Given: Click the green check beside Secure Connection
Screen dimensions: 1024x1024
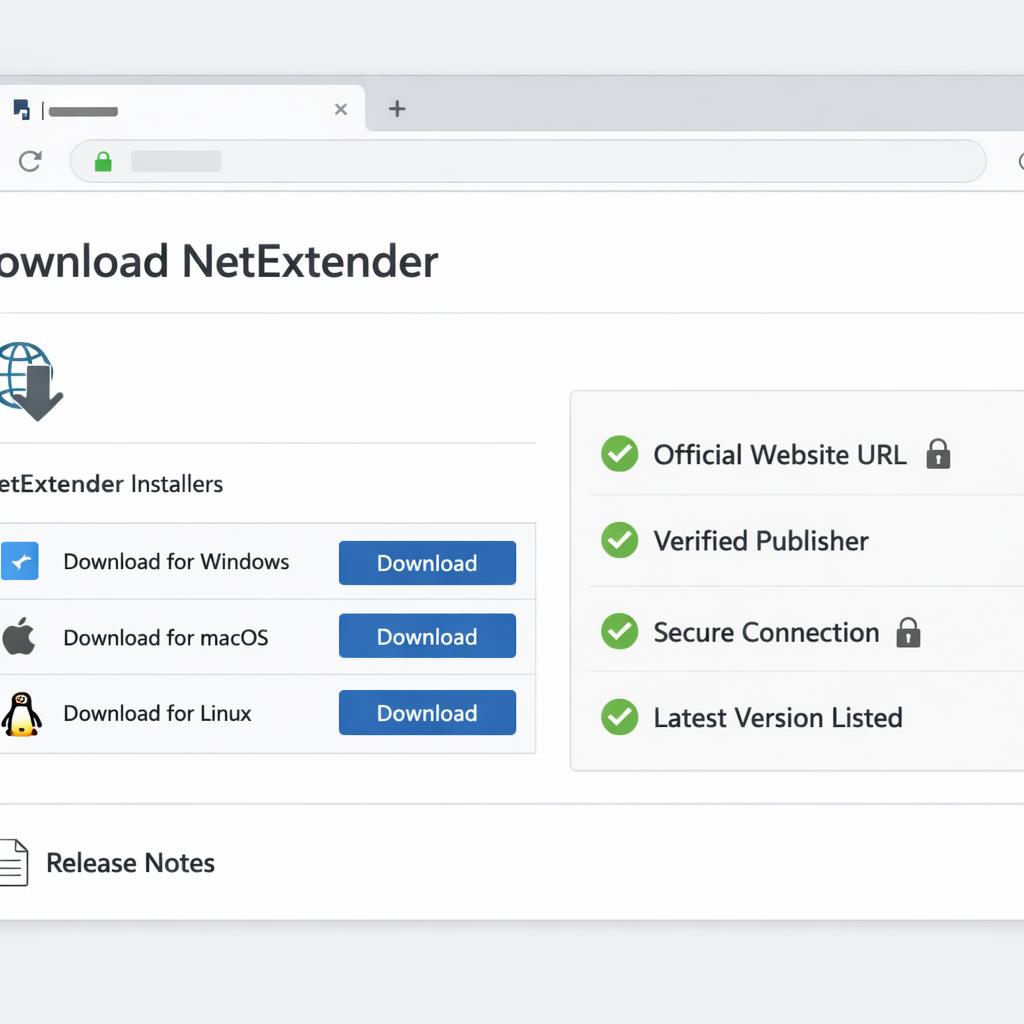Looking at the screenshot, I should pos(620,632).
